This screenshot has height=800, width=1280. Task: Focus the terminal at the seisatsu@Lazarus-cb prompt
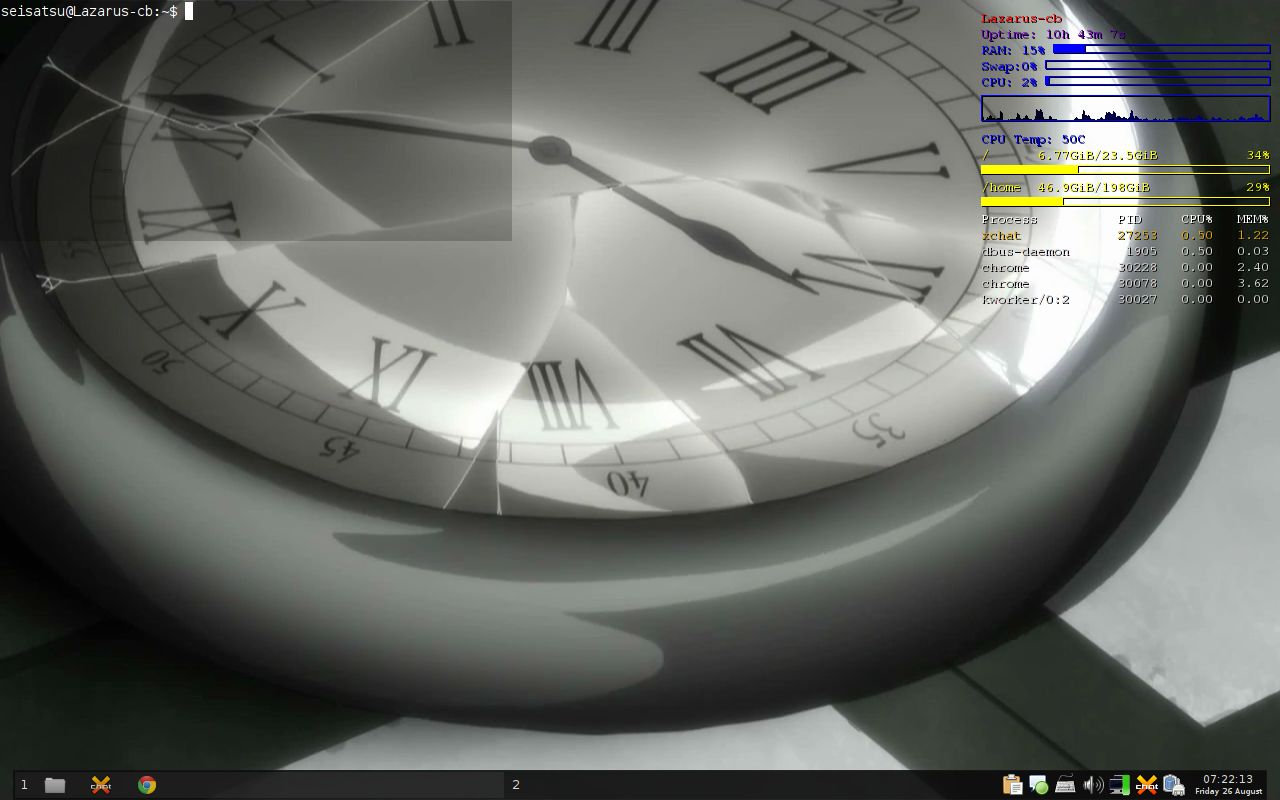(256, 120)
